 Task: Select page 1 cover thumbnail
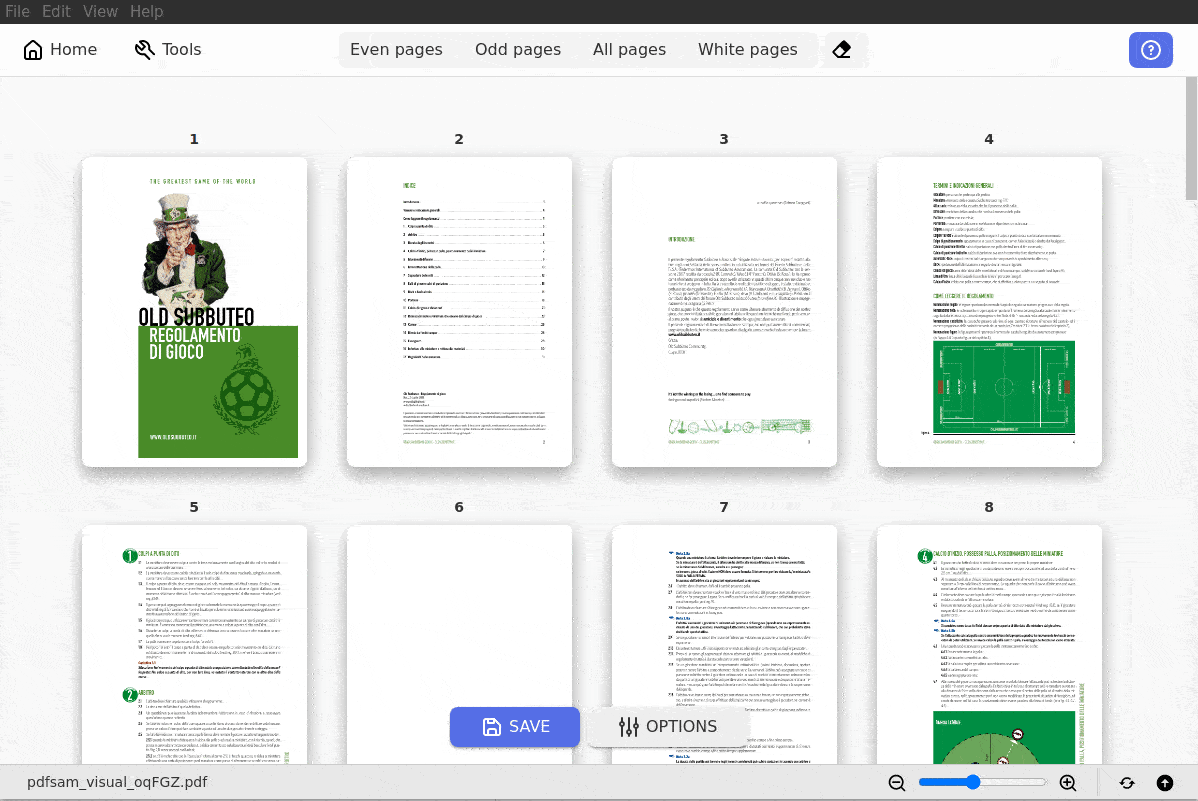point(194,312)
